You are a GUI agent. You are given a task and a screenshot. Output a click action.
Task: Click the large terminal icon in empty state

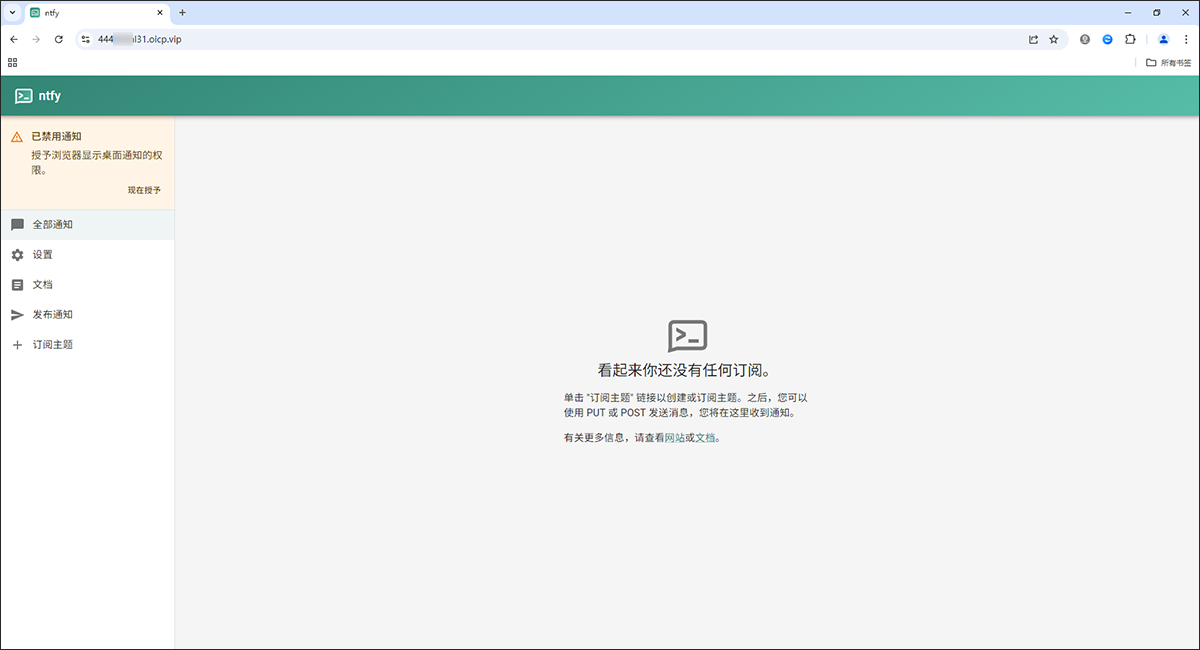687,336
